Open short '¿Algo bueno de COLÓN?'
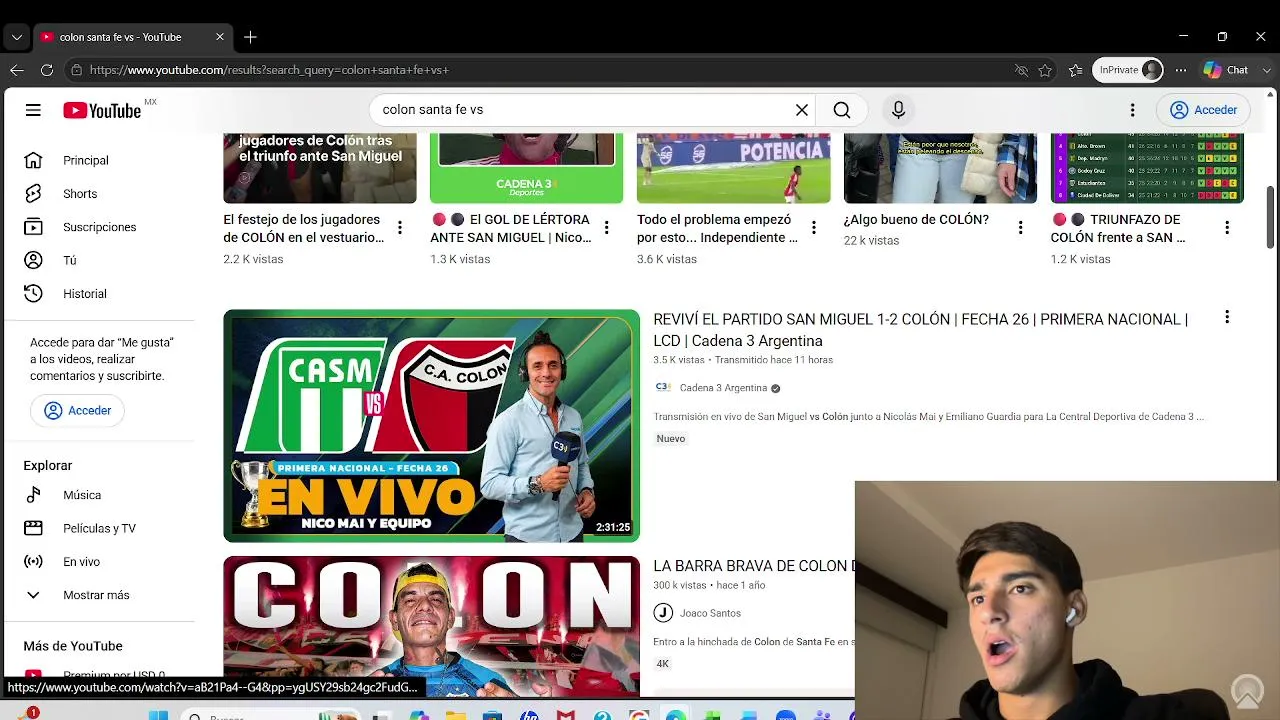Viewport: 1280px width, 720px height. (916, 220)
